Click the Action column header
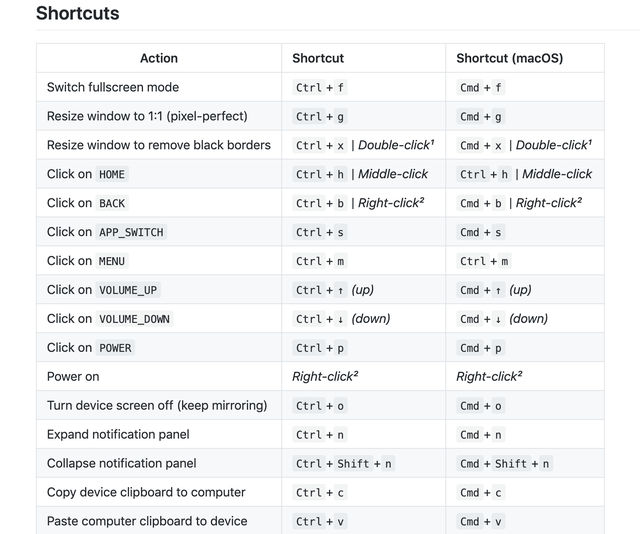The height and width of the screenshot is (534, 640). [158, 58]
